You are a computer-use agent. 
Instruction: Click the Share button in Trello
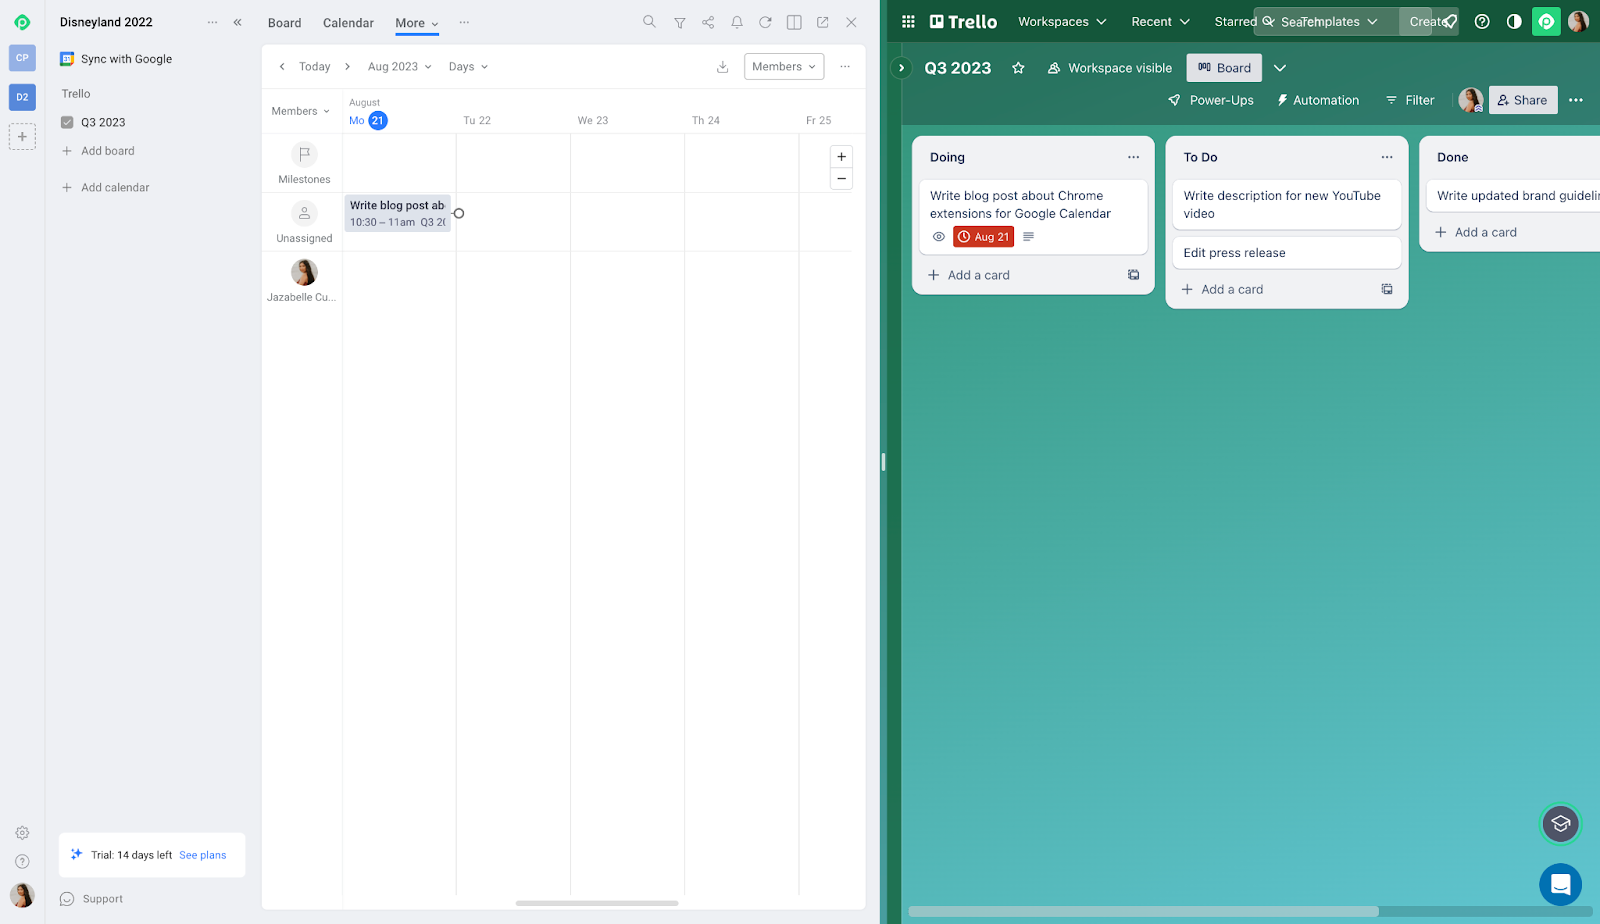1523,100
